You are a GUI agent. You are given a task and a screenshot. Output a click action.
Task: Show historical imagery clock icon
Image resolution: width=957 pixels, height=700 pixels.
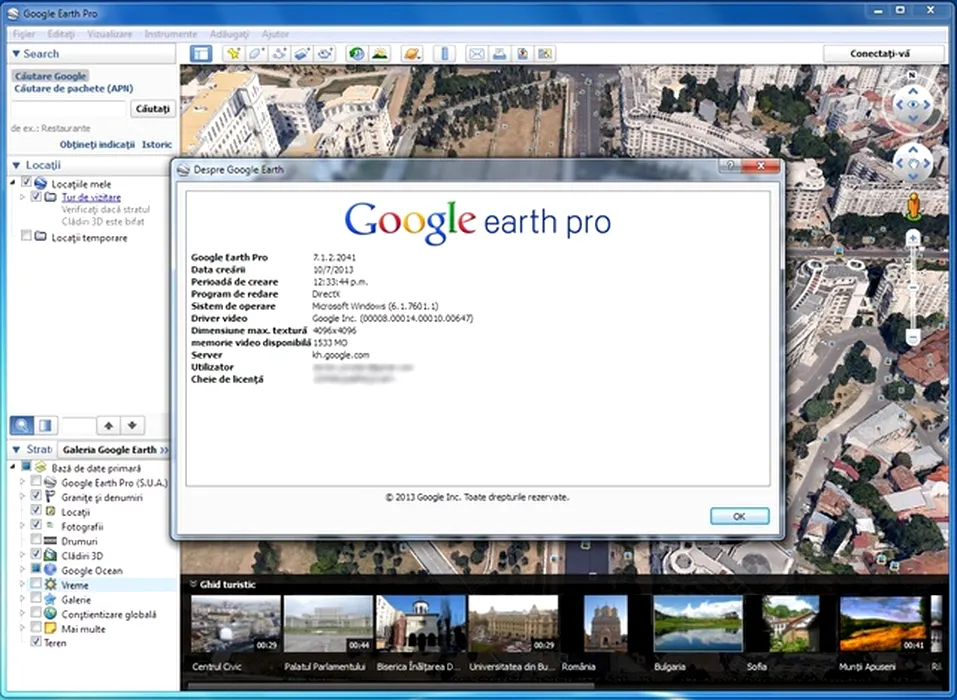[356, 54]
